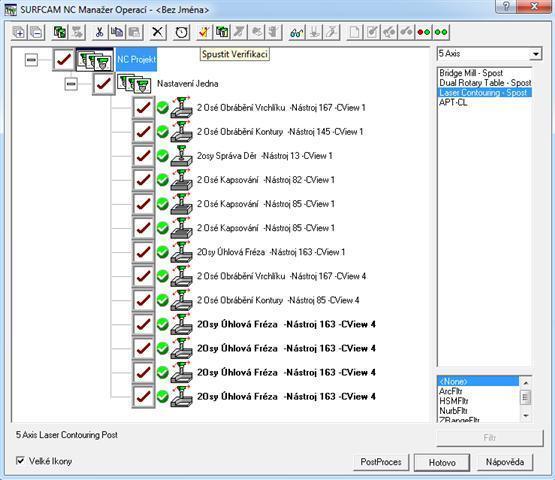Uncheck Úhlová Fréza Nástroj 163 CView 1
The height and width of the screenshot is (480, 555).
(x=143, y=252)
